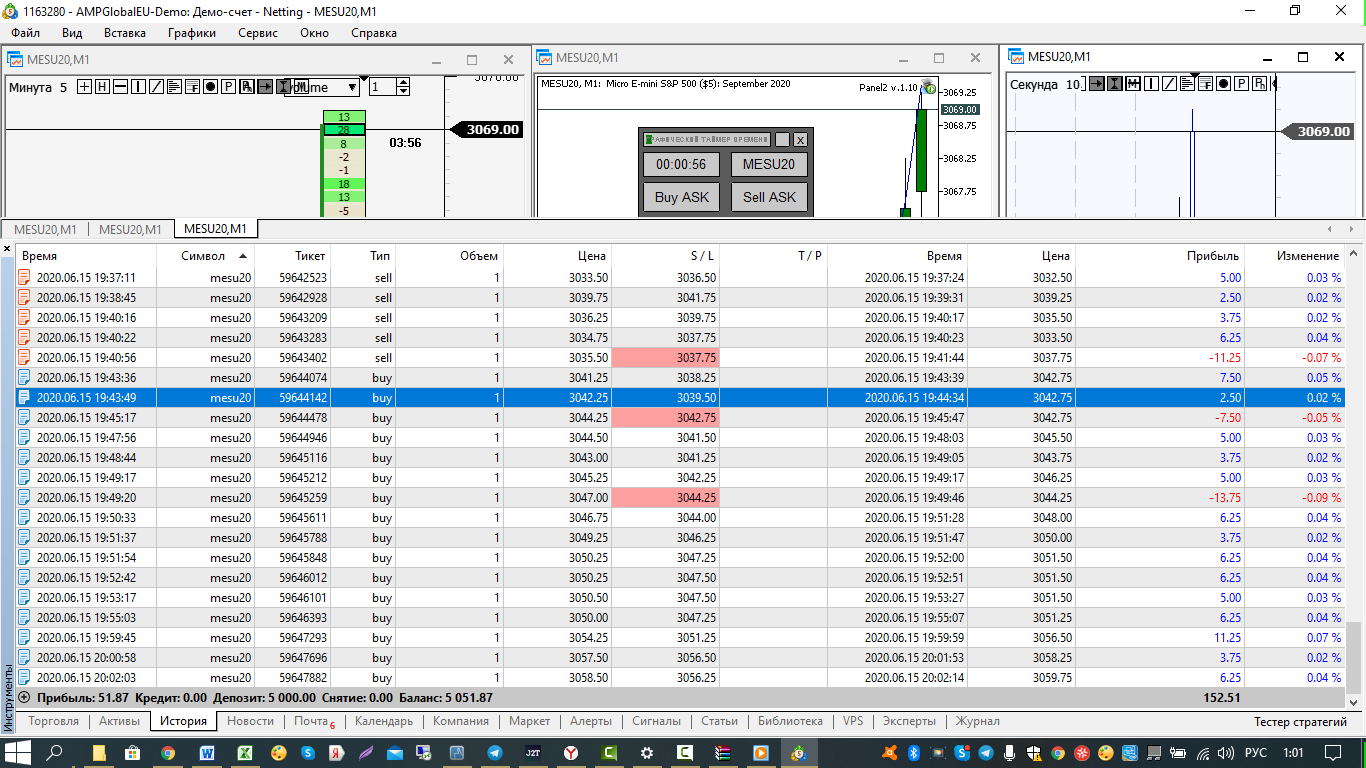
Task: Sort the table by the Символ column header
Action: 203,256
